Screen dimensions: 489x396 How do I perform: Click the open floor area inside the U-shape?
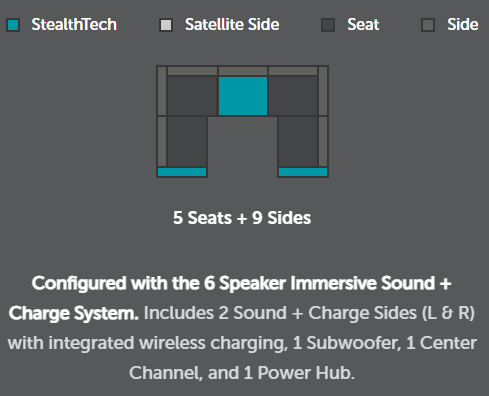tap(243, 147)
